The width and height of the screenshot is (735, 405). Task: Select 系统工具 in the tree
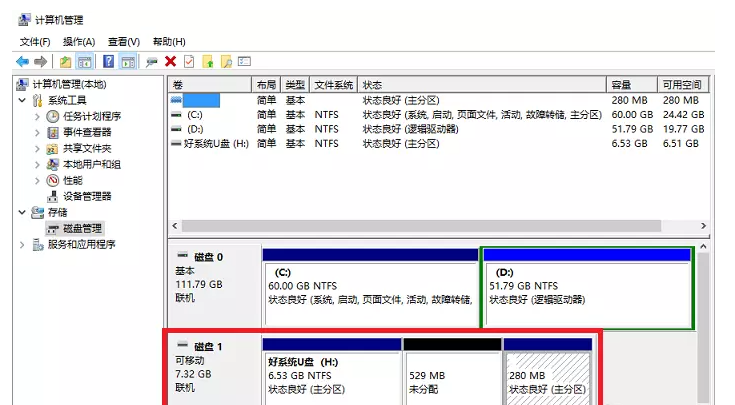(67, 100)
